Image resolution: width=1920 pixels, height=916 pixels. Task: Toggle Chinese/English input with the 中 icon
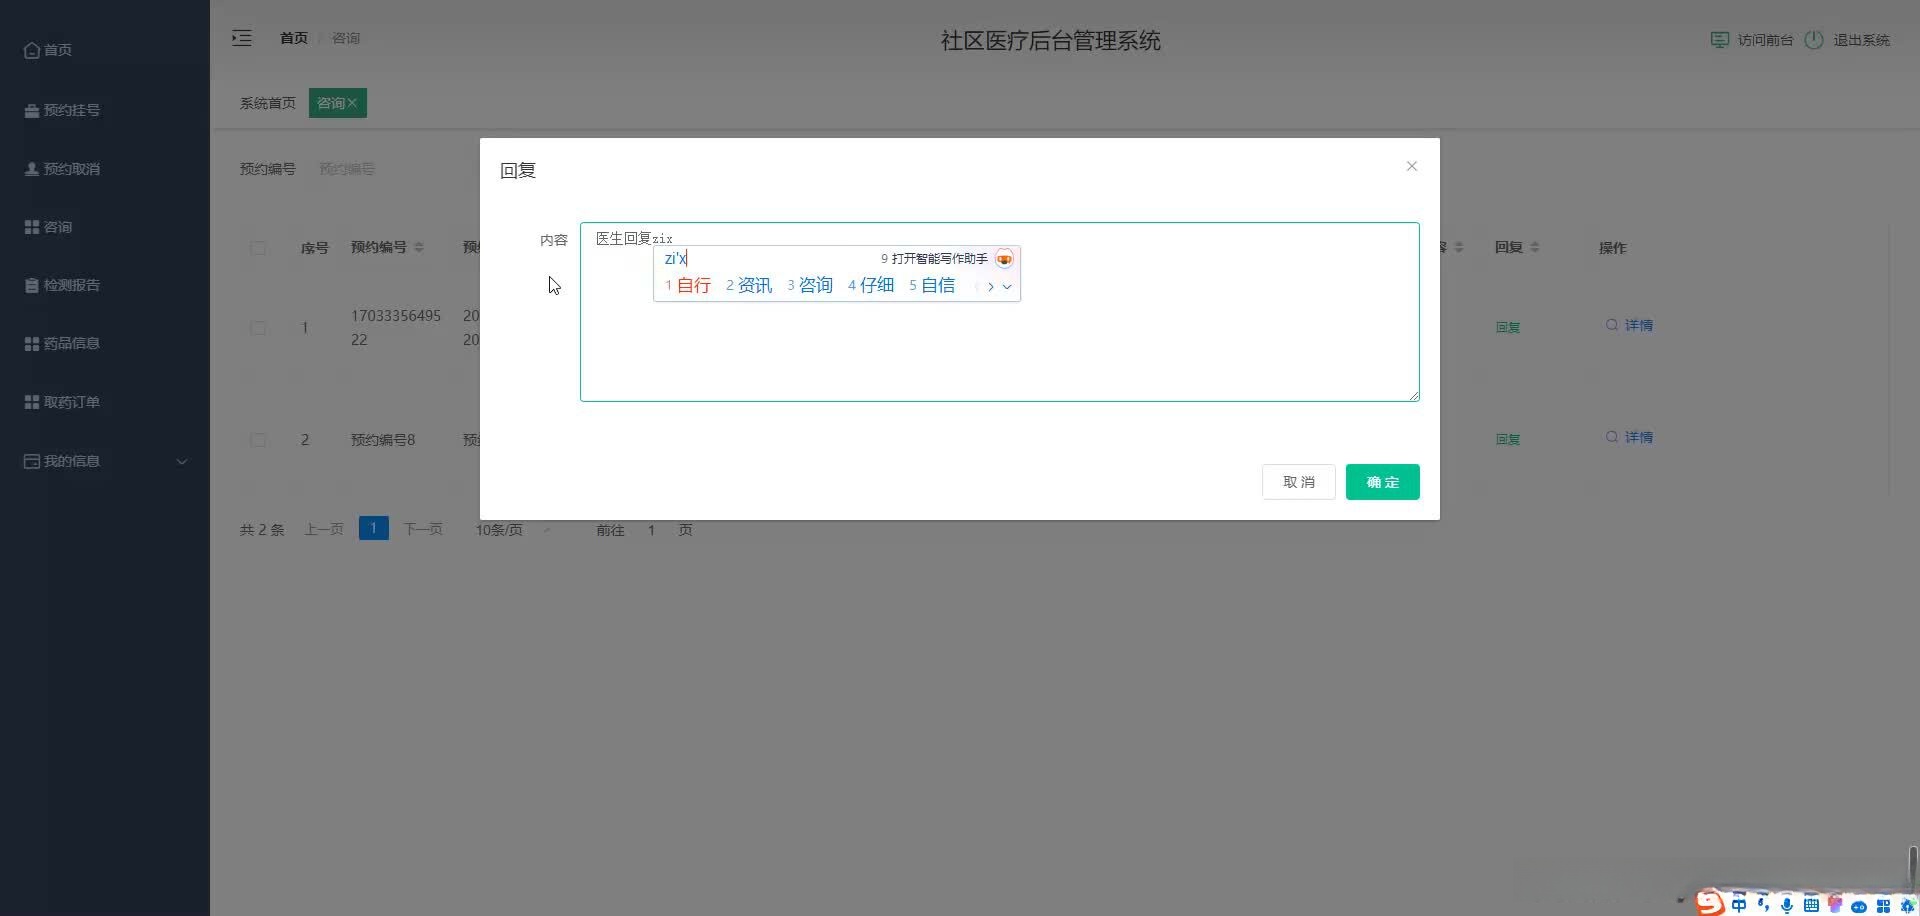[x=1740, y=904]
